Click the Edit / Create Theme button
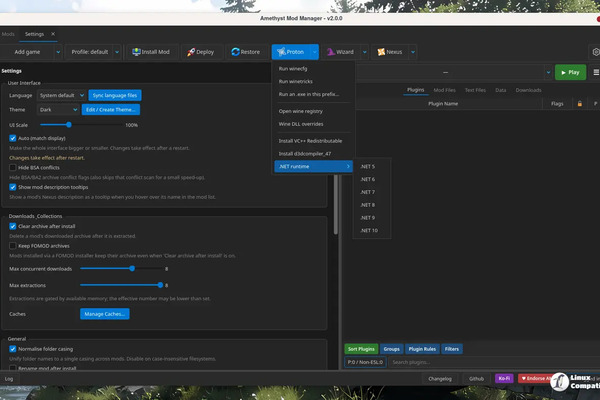Screen dimensions: 600x400 pos(111,109)
